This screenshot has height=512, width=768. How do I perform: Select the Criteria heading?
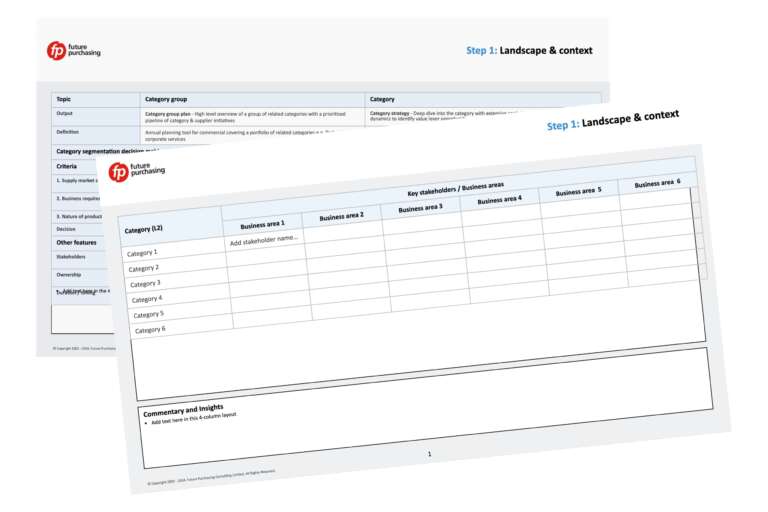[x=67, y=166]
